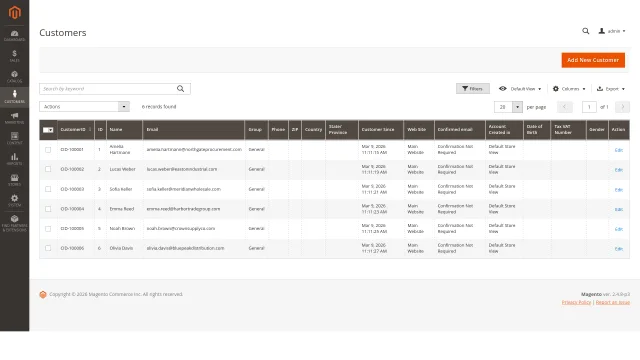This screenshot has width=640, height=360.
Task: Edit the Lucas Weber customer
Action: [619, 170]
